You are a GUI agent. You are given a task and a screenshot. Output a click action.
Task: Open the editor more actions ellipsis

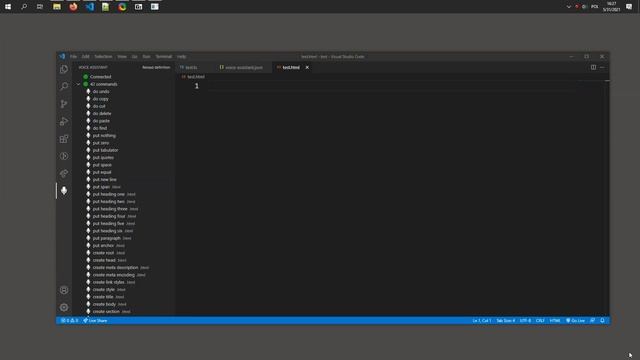602,67
